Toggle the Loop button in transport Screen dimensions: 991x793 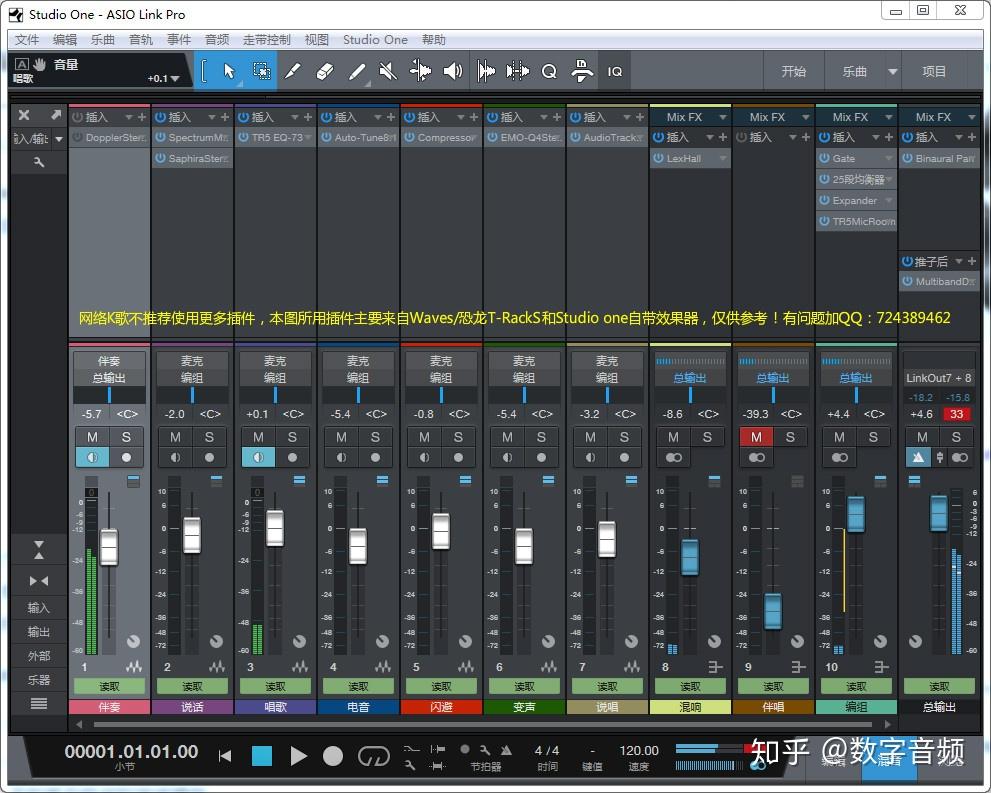pos(373,756)
